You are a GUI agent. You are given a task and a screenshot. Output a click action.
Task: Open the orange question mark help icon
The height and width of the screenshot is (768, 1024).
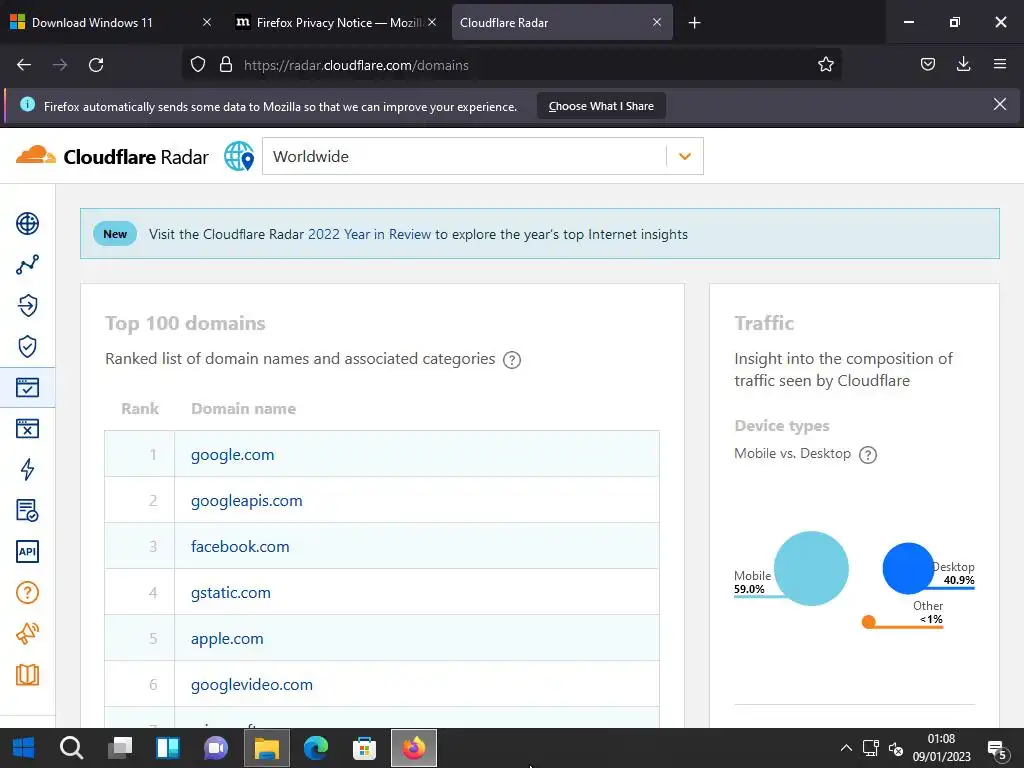[x=27, y=592]
